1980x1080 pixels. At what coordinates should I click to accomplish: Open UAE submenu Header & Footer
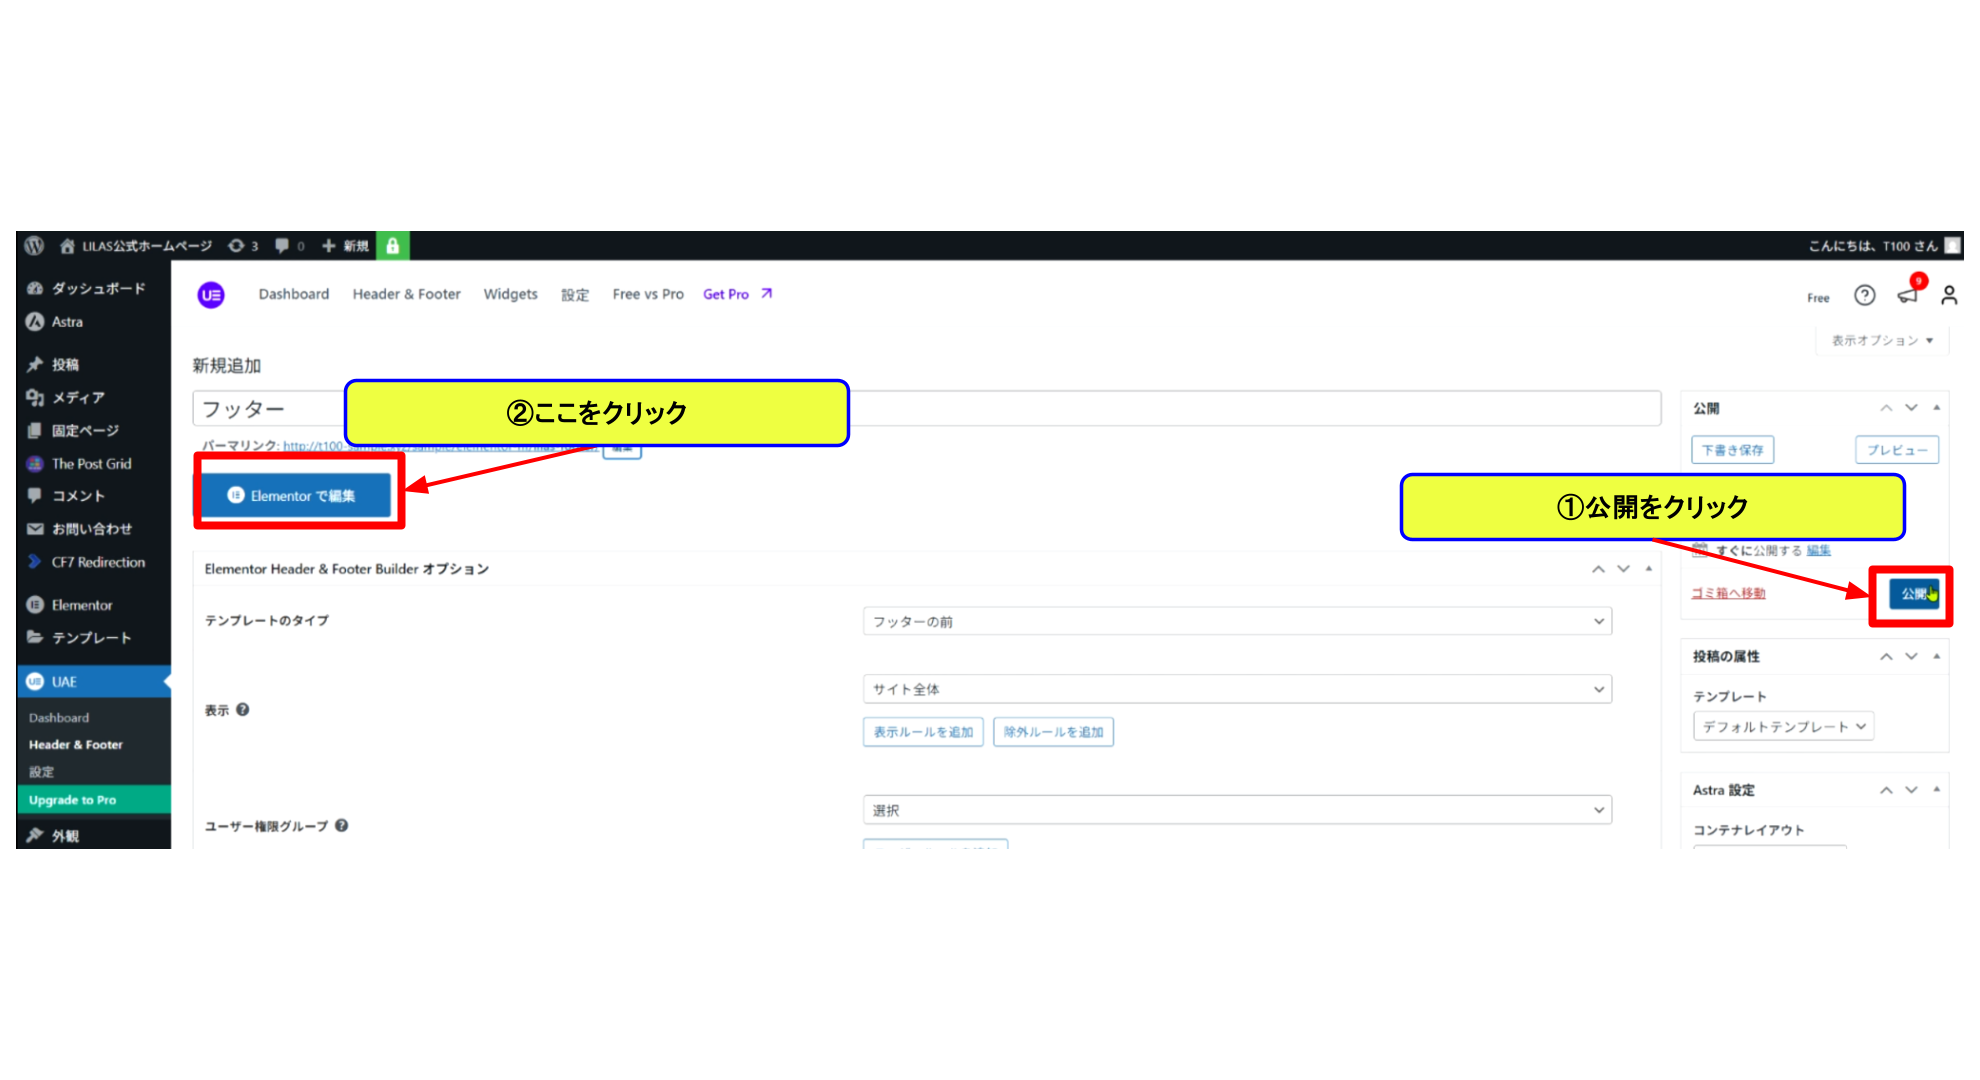(76, 745)
